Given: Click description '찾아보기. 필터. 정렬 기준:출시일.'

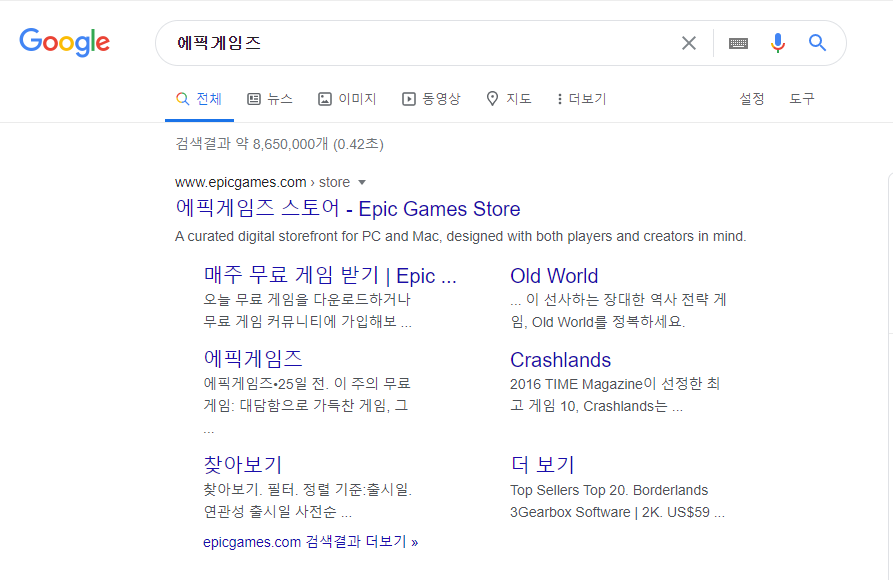Looking at the screenshot, I should (x=308, y=490).
